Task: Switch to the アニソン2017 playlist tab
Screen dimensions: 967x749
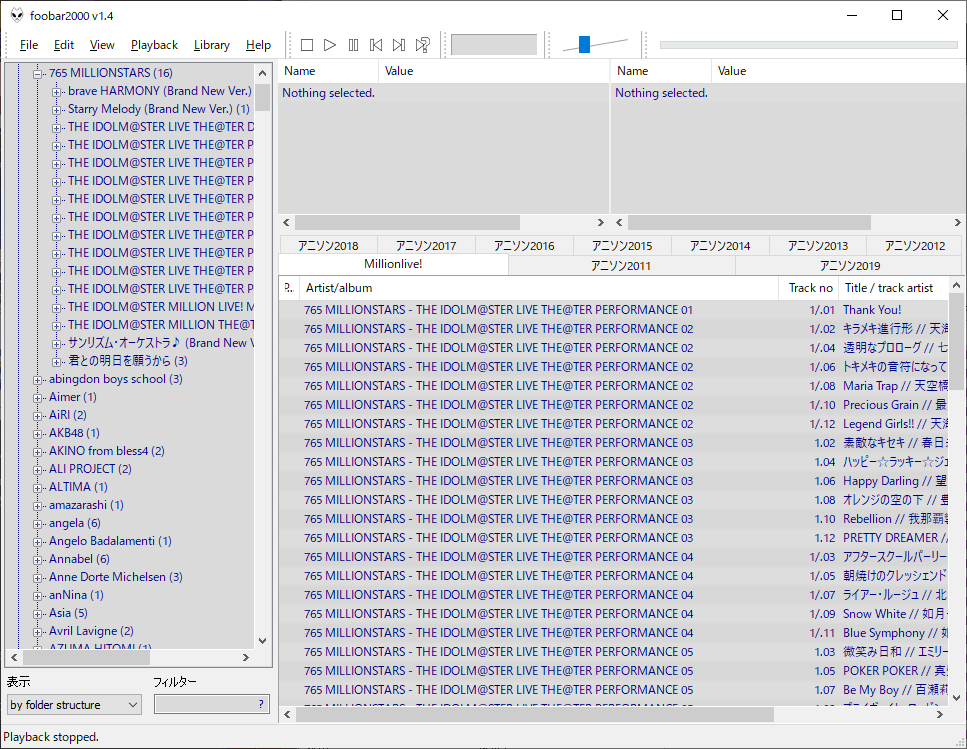Action: (426, 246)
